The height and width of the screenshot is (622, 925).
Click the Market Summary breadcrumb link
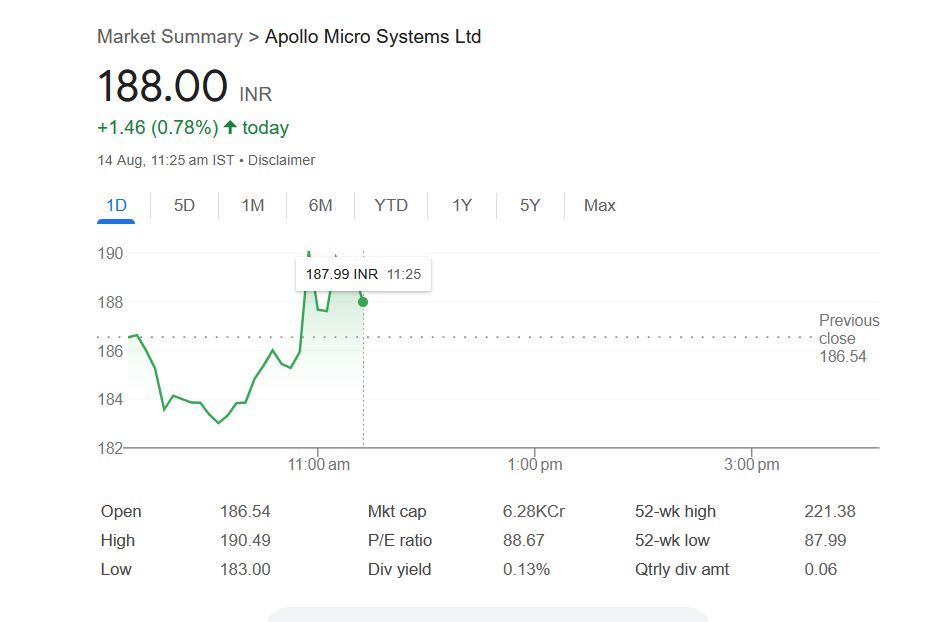pos(169,37)
